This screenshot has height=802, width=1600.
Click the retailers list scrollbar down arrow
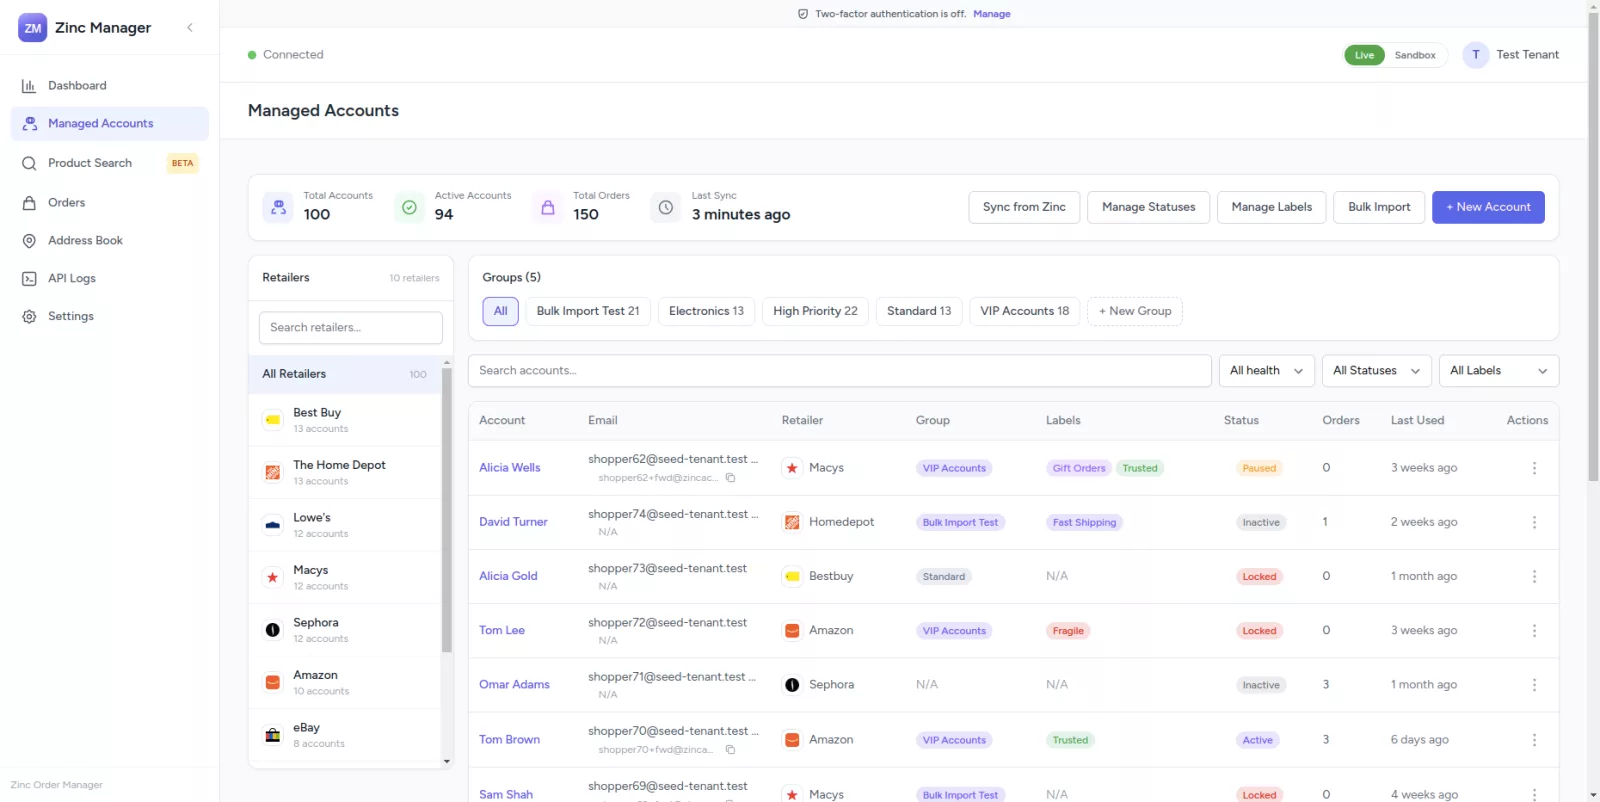pyautogui.click(x=447, y=762)
